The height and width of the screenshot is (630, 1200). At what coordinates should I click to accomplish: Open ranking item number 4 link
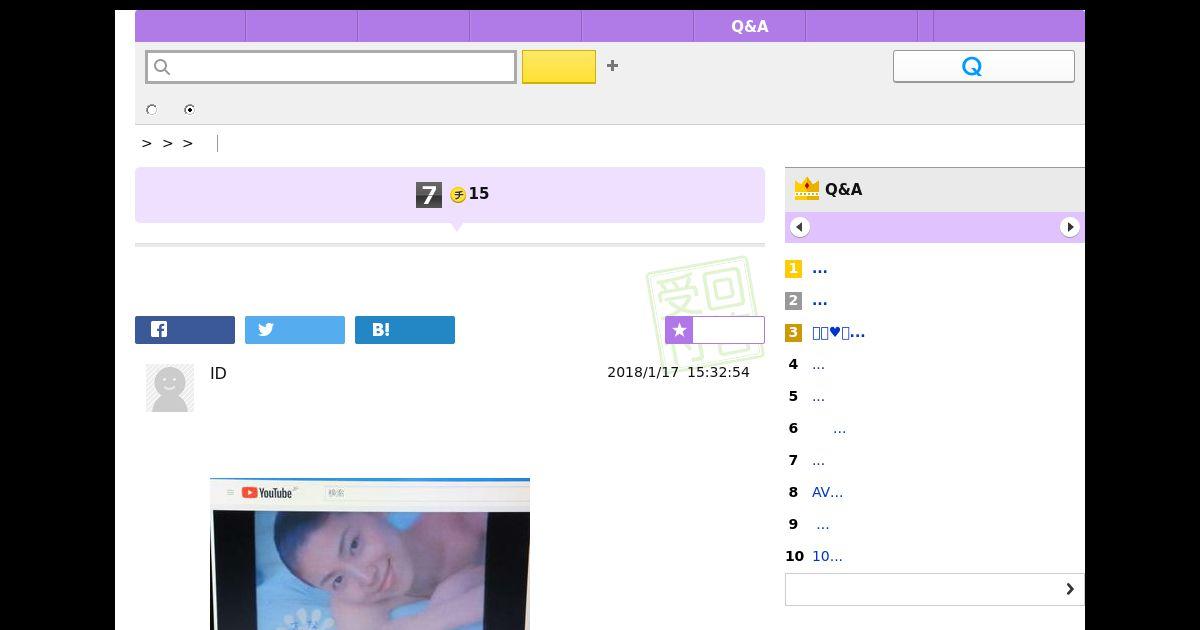pyautogui.click(x=818, y=365)
